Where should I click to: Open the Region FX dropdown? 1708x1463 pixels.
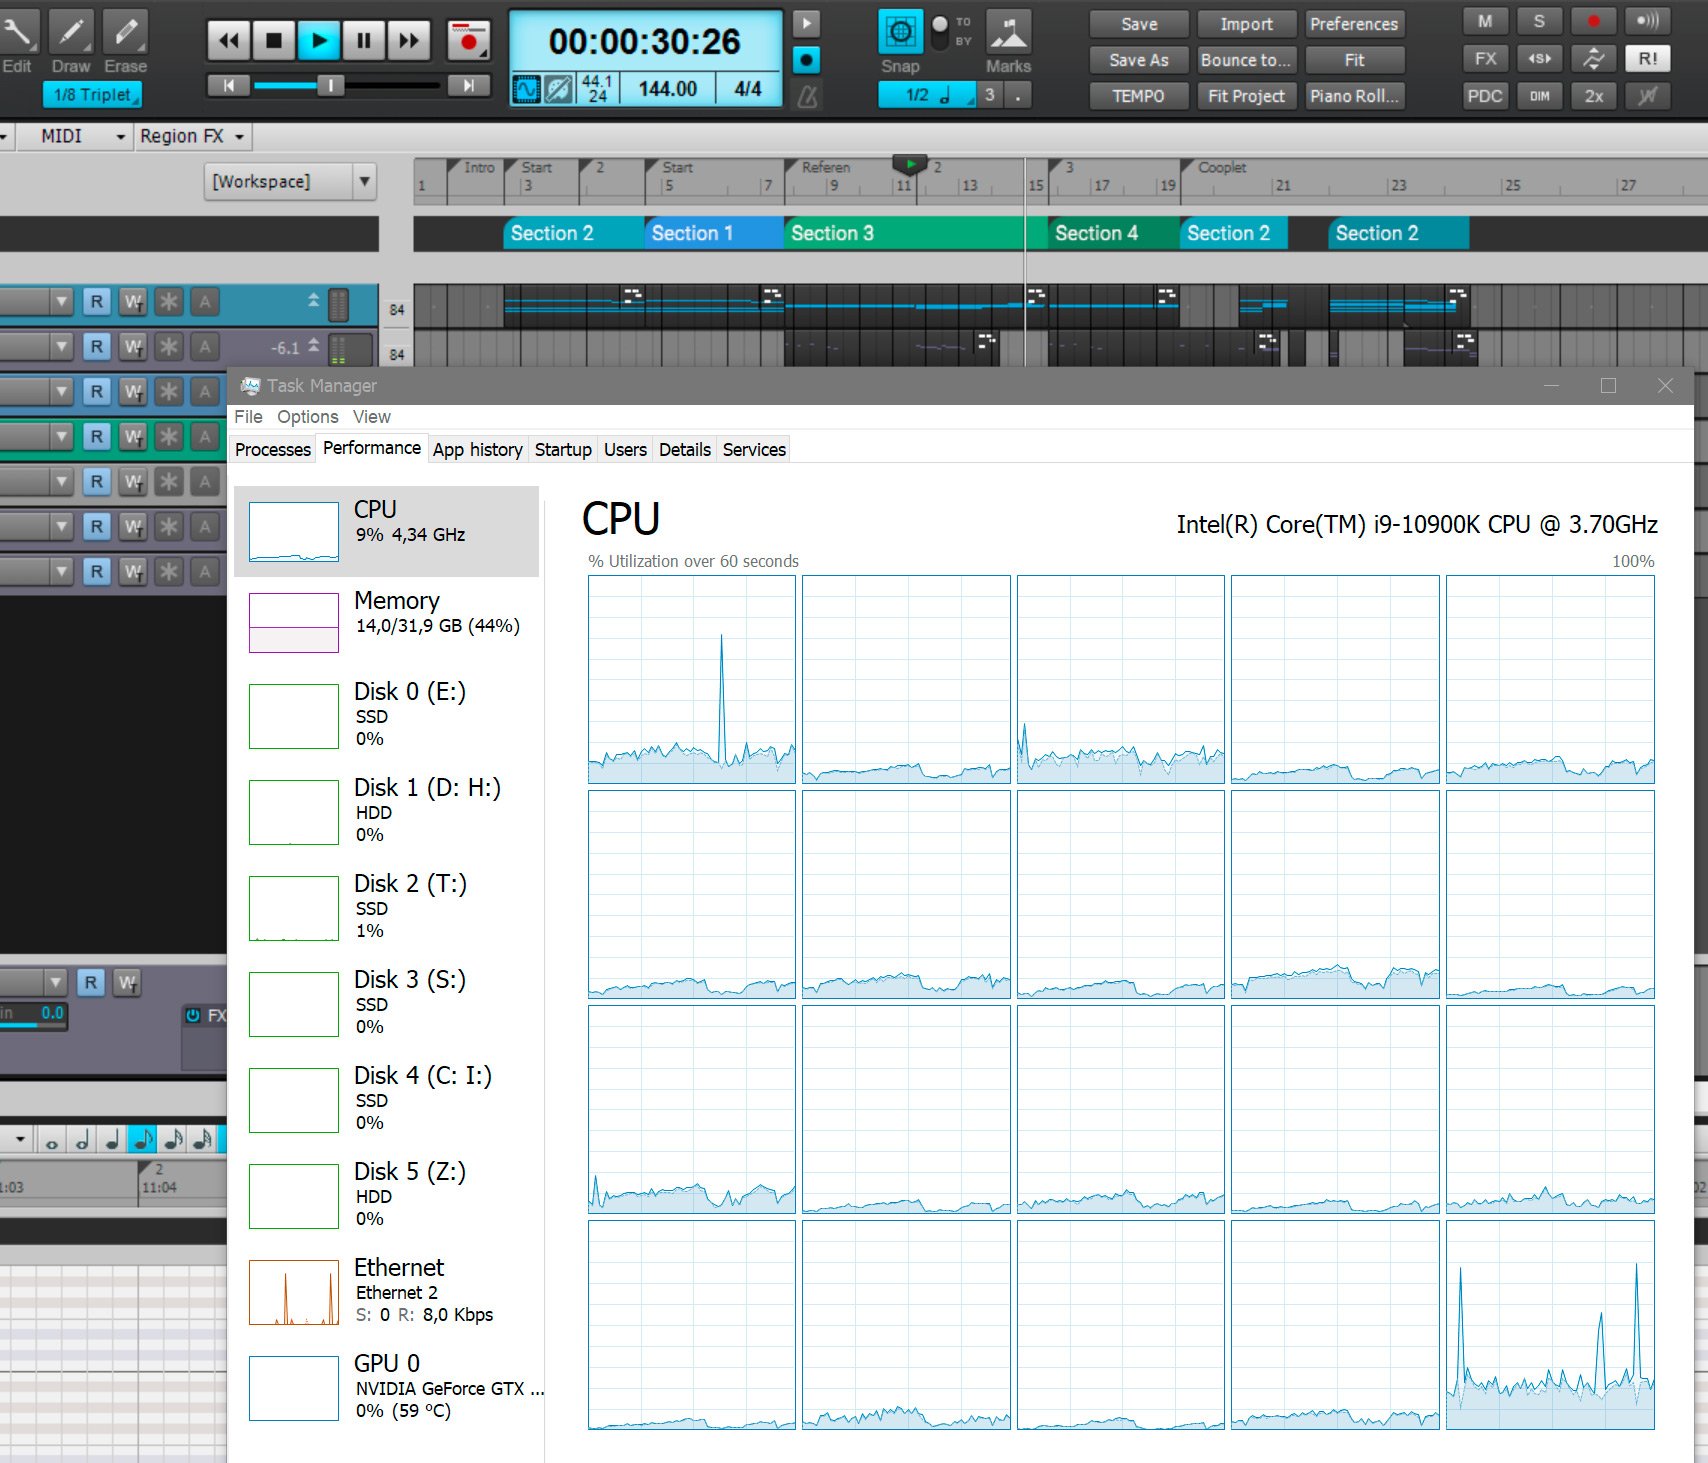coord(192,136)
